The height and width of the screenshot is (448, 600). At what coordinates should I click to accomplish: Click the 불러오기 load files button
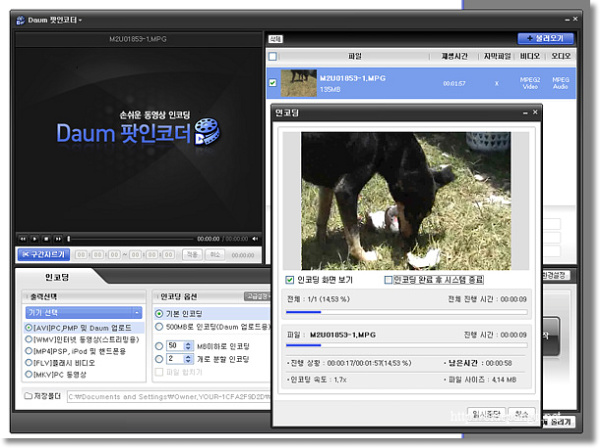point(546,38)
